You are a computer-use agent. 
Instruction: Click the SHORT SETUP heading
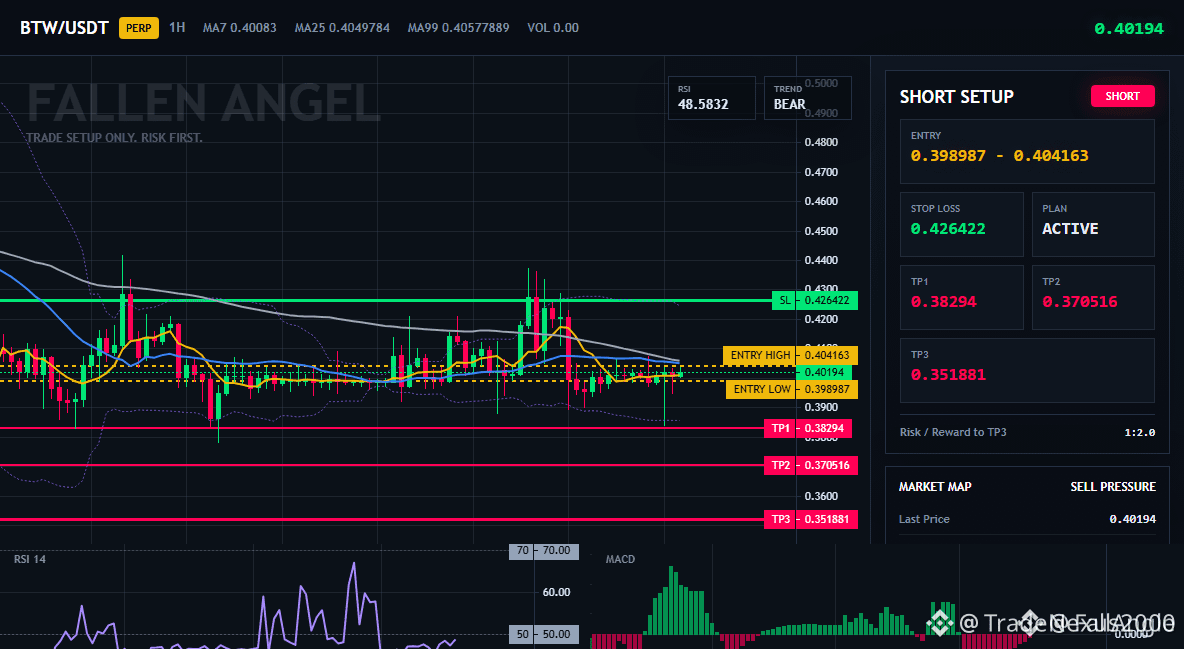pos(957,97)
